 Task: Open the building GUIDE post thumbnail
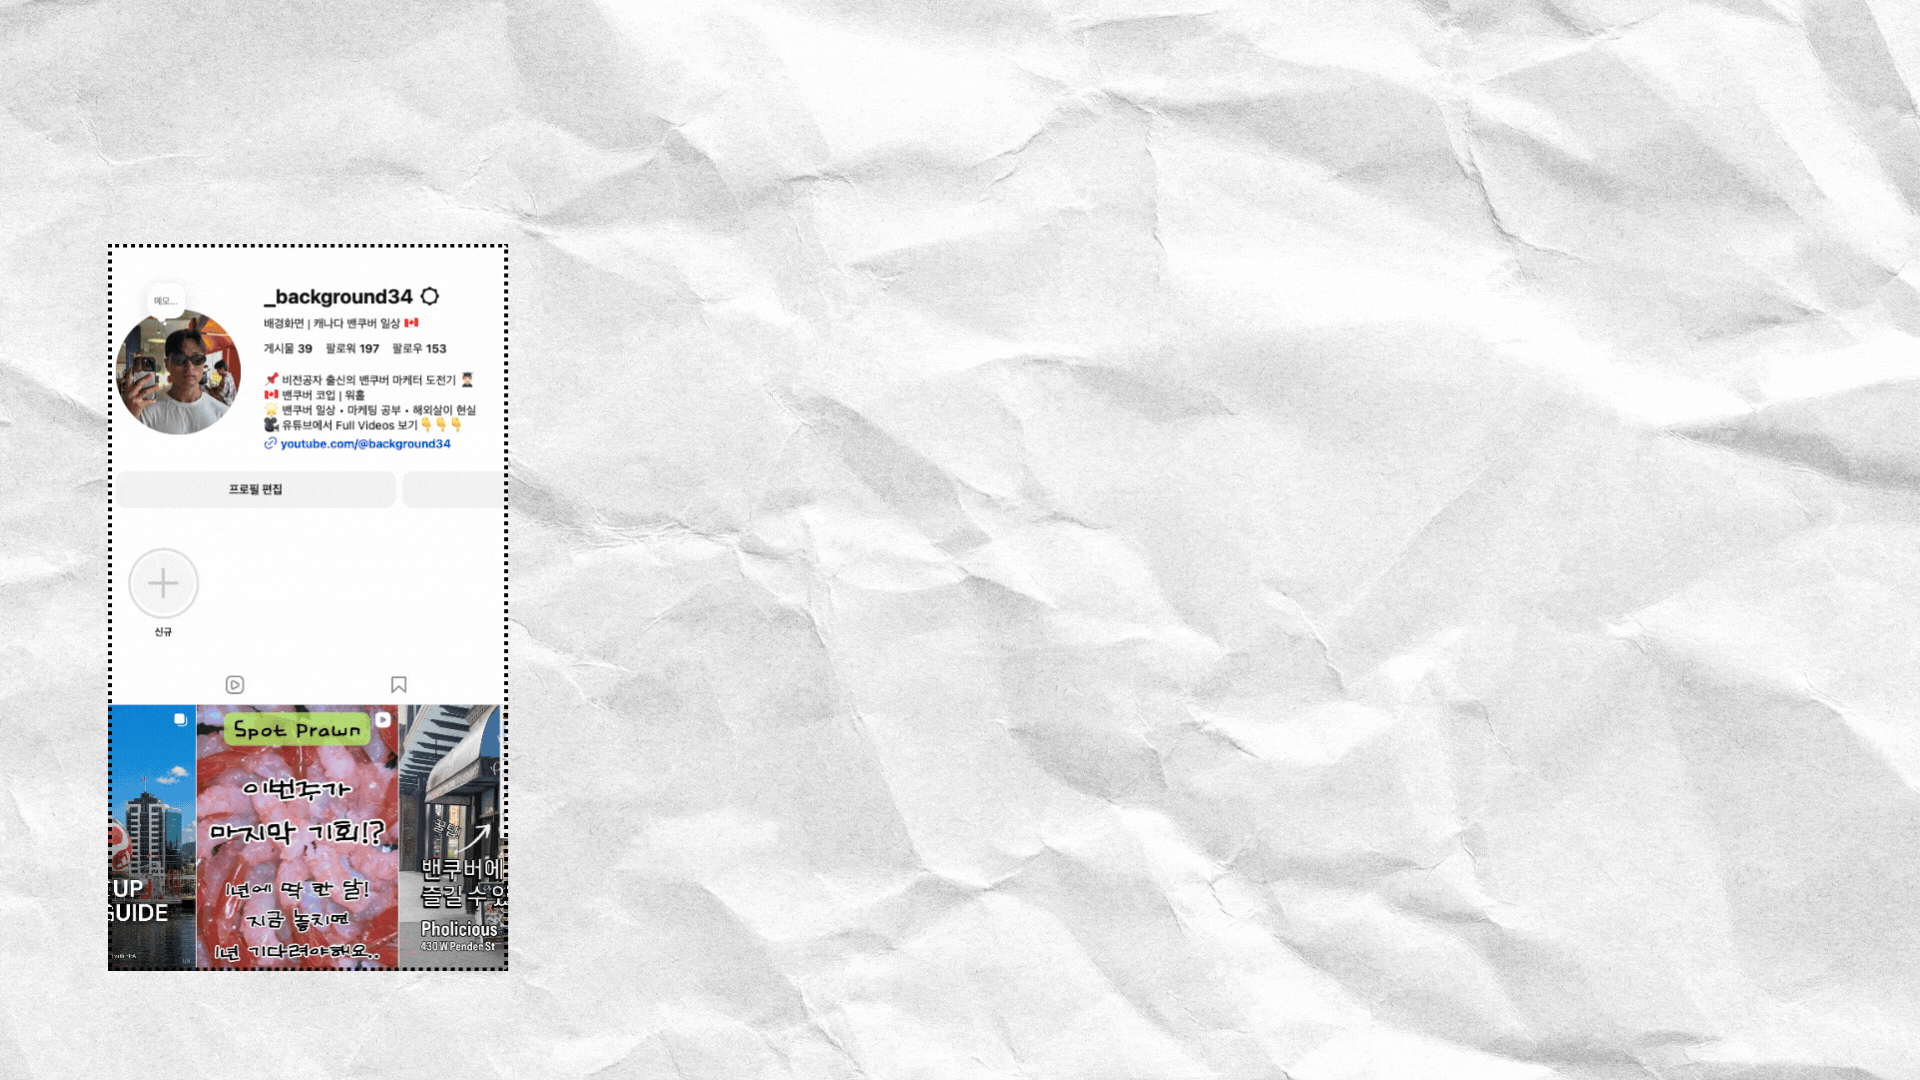tap(152, 837)
